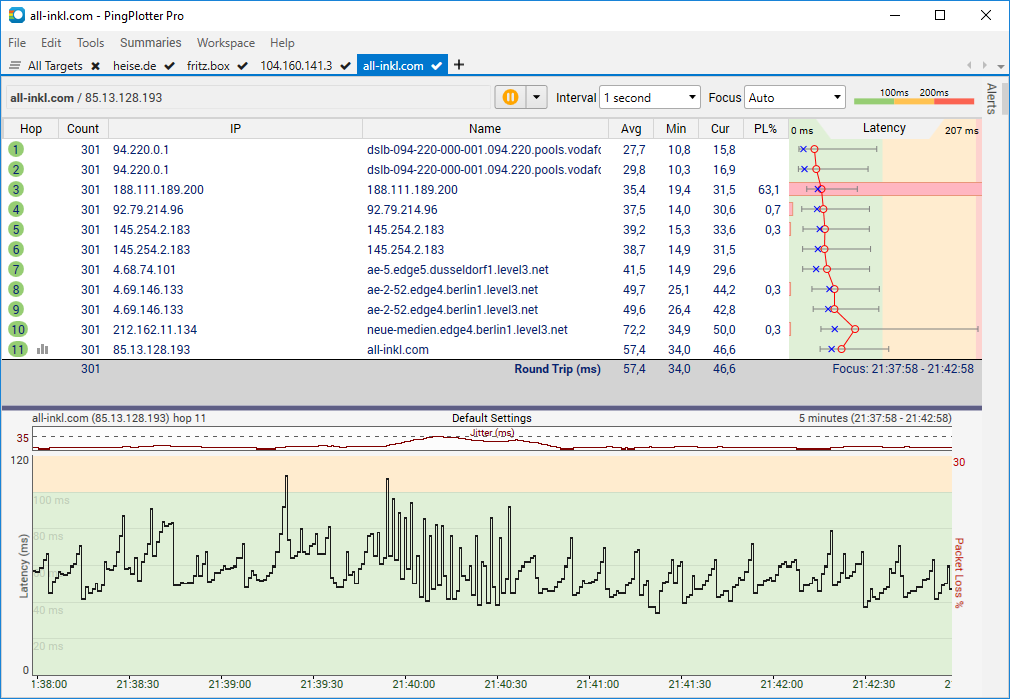Toggle tracing checkmark on heise.de tab
Viewport: 1010px width, 699px height.
[x=167, y=64]
